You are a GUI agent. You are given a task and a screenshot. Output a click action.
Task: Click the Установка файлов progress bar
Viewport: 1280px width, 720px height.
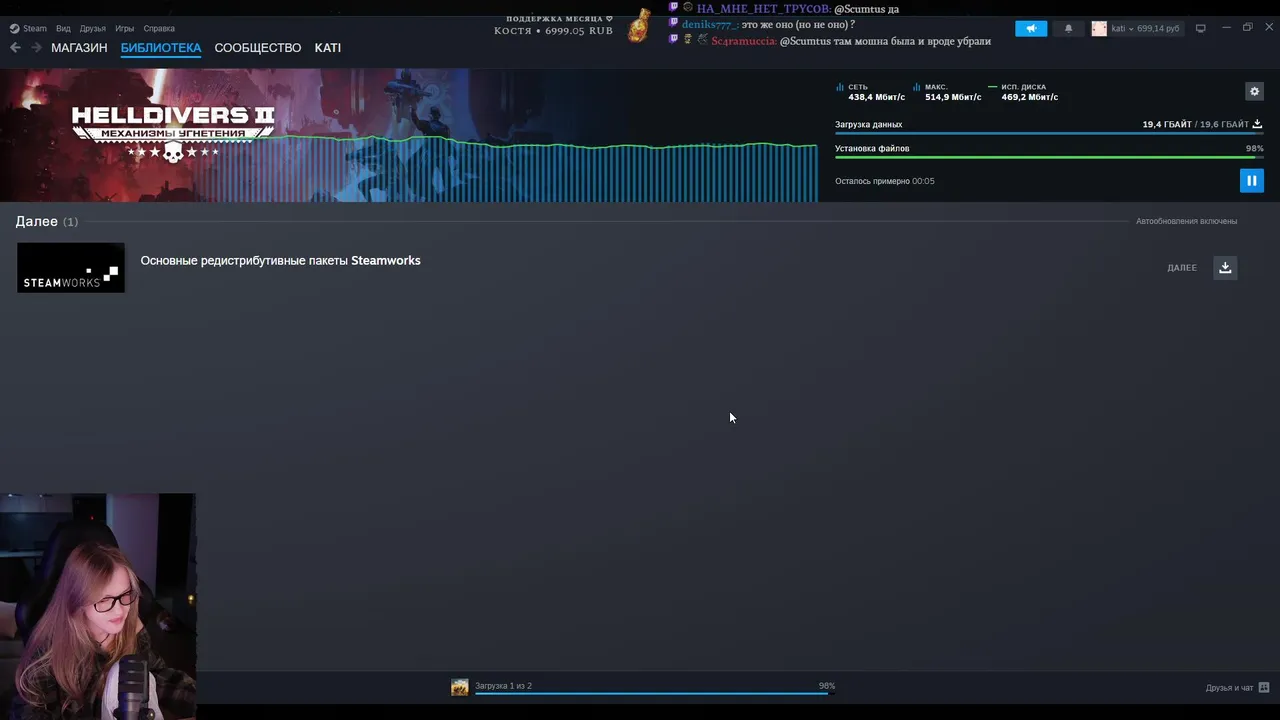pyautogui.click(x=1049, y=157)
